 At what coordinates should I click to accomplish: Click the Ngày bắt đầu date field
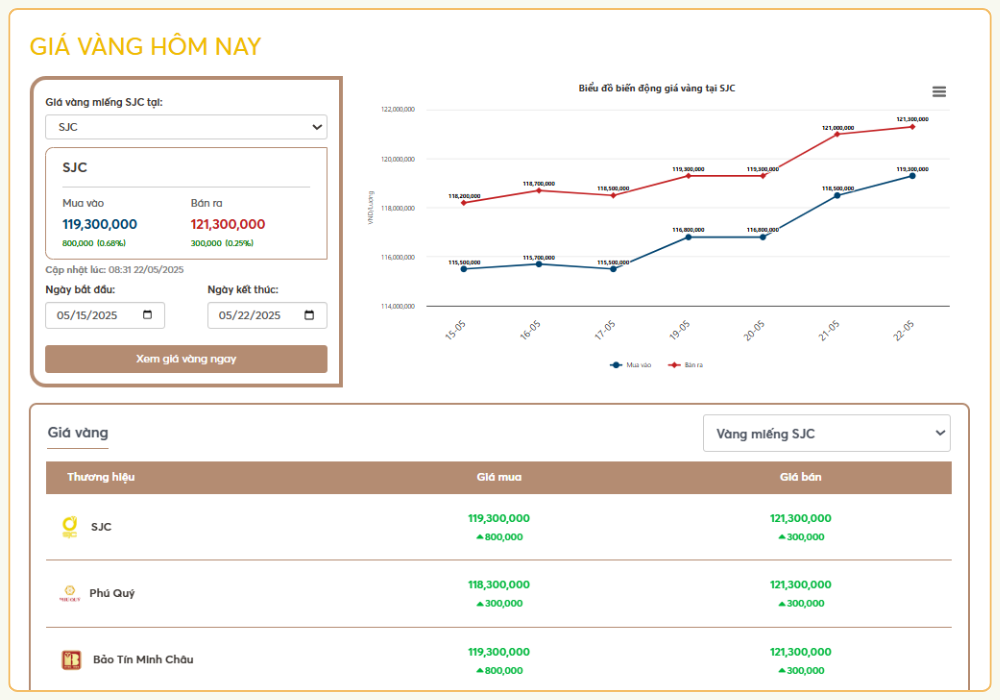[x=105, y=315]
